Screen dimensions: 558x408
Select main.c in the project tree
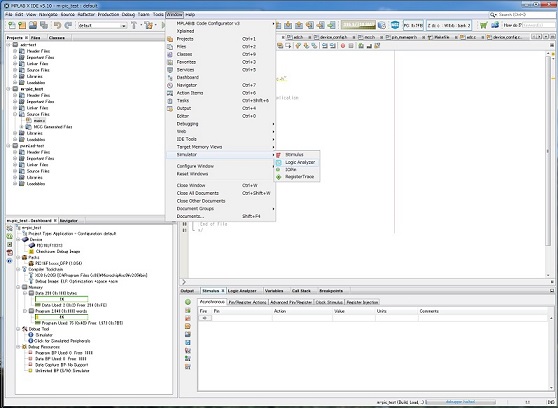tap(40, 121)
